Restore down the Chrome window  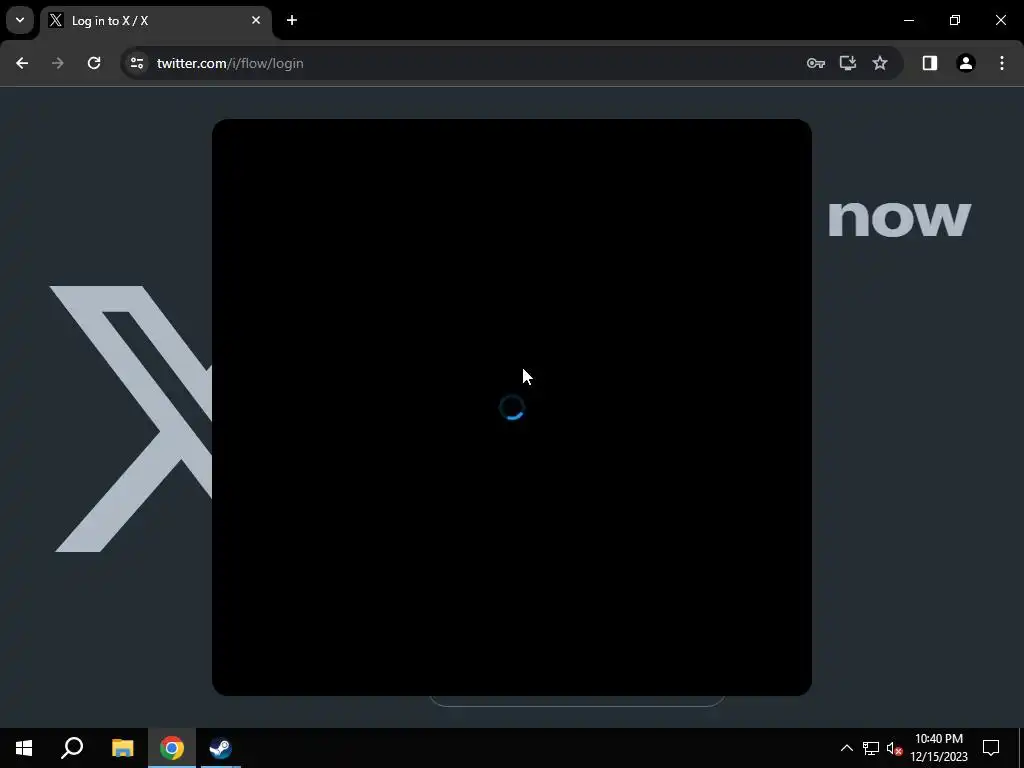(x=955, y=20)
